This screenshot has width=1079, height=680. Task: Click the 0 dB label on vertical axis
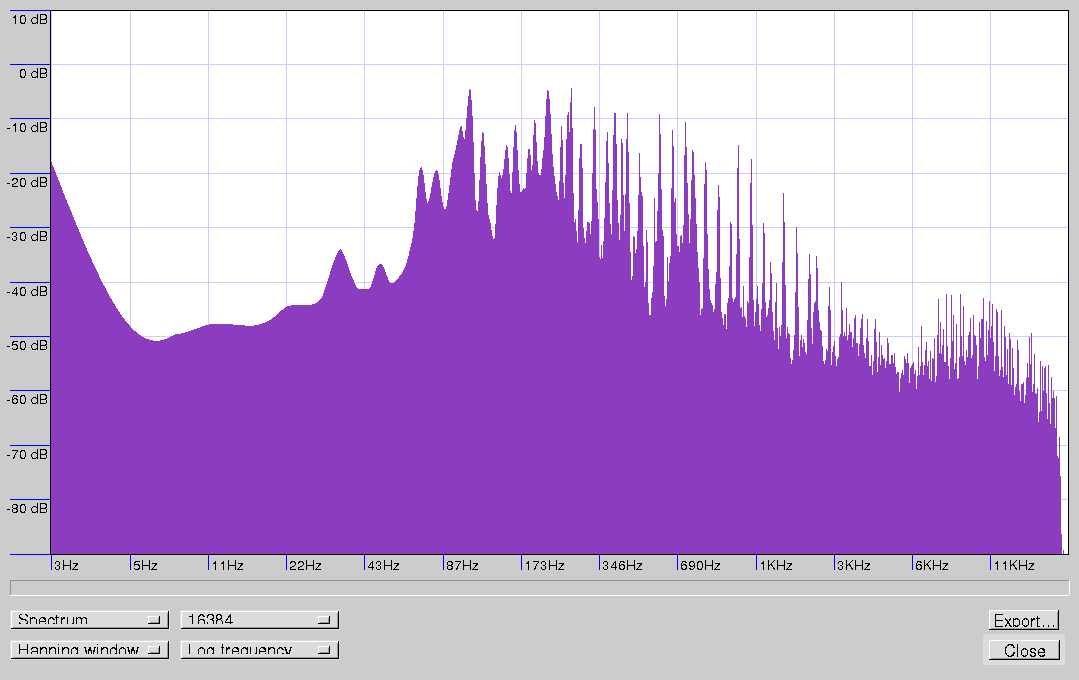pyautogui.click(x=31, y=73)
